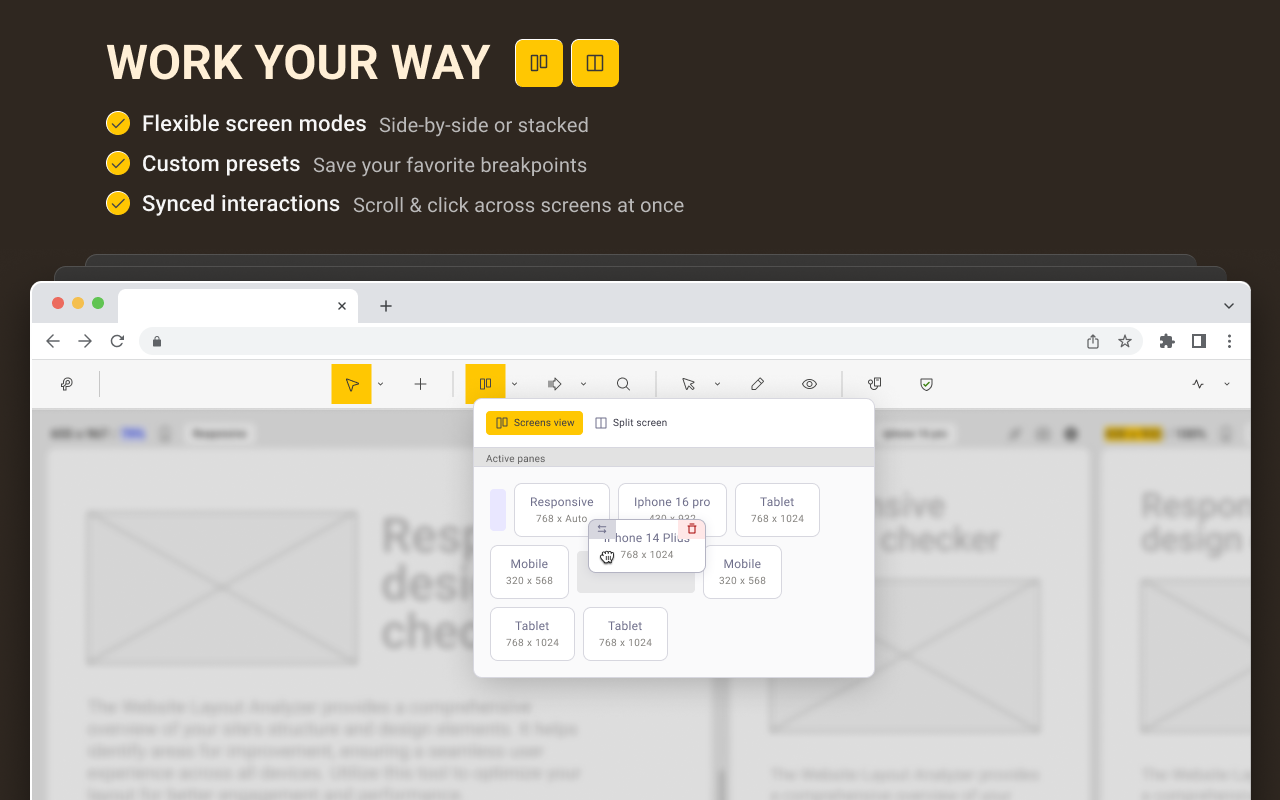Switch to the Split screen tab
This screenshot has width=1280, height=800.
(631, 422)
